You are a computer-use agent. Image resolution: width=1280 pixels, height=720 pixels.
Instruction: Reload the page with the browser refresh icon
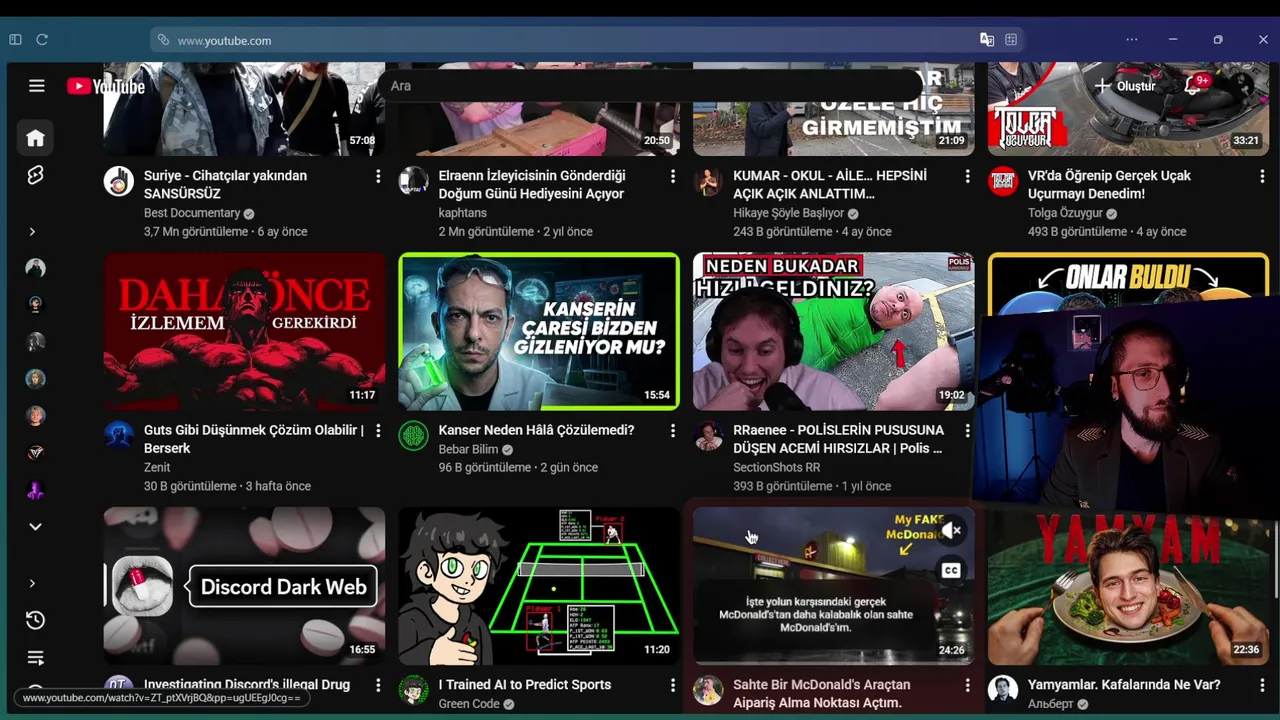click(42, 40)
